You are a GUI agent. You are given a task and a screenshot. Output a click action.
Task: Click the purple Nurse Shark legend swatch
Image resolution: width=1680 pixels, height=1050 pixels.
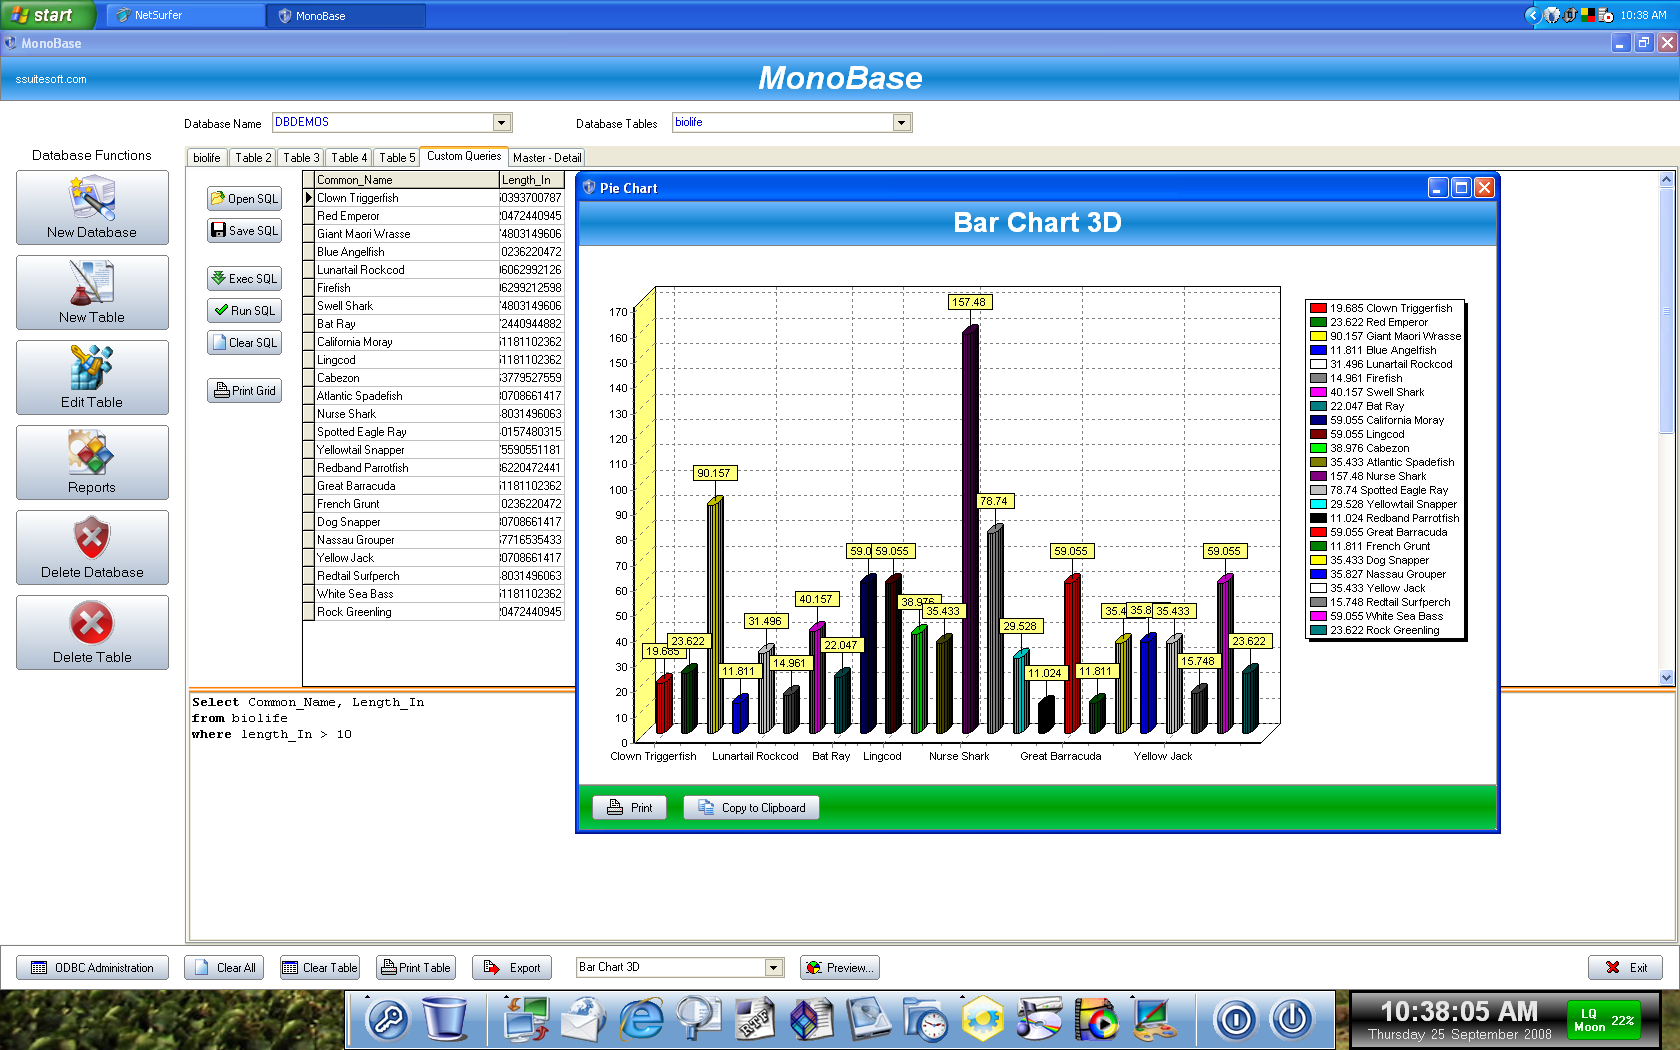(x=1318, y=476)
